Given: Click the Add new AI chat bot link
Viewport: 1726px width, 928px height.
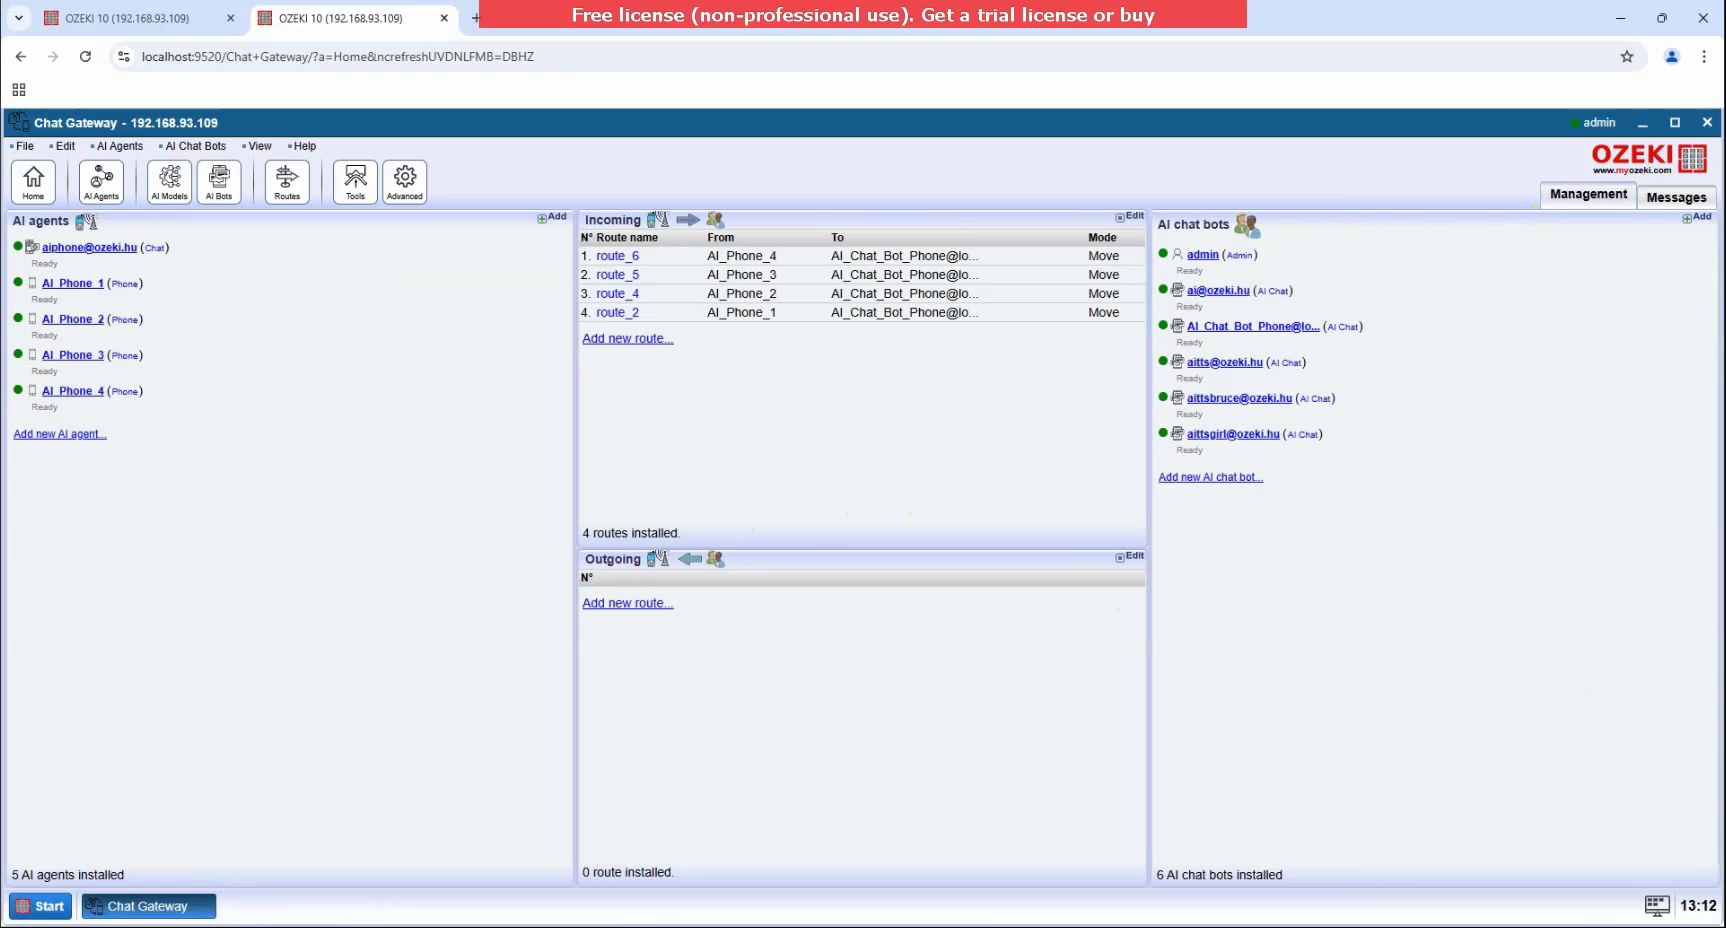Looking at the screenshot, I should pyautogui.click(x=1210, y=477).
